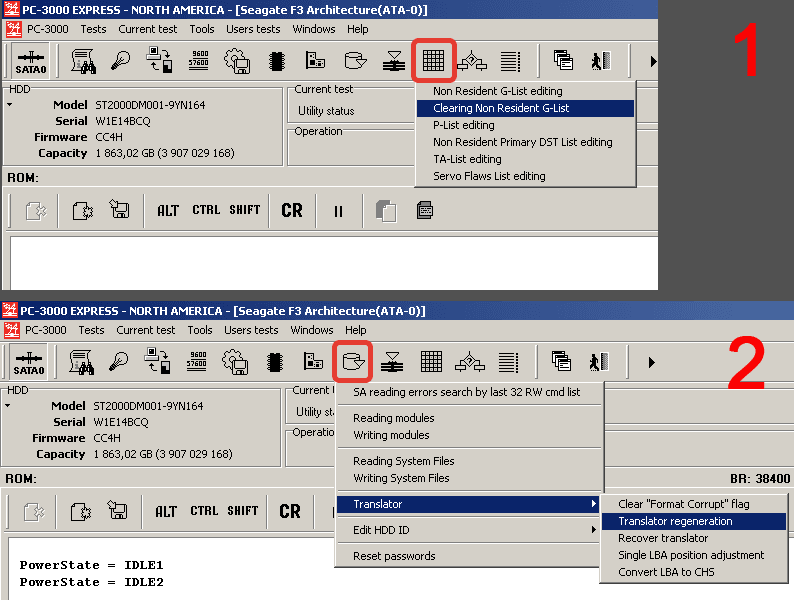This screenshot has height=600, width=794.
Task: Open the service area disk icon, lower window
Action: (x=353, y=362)
